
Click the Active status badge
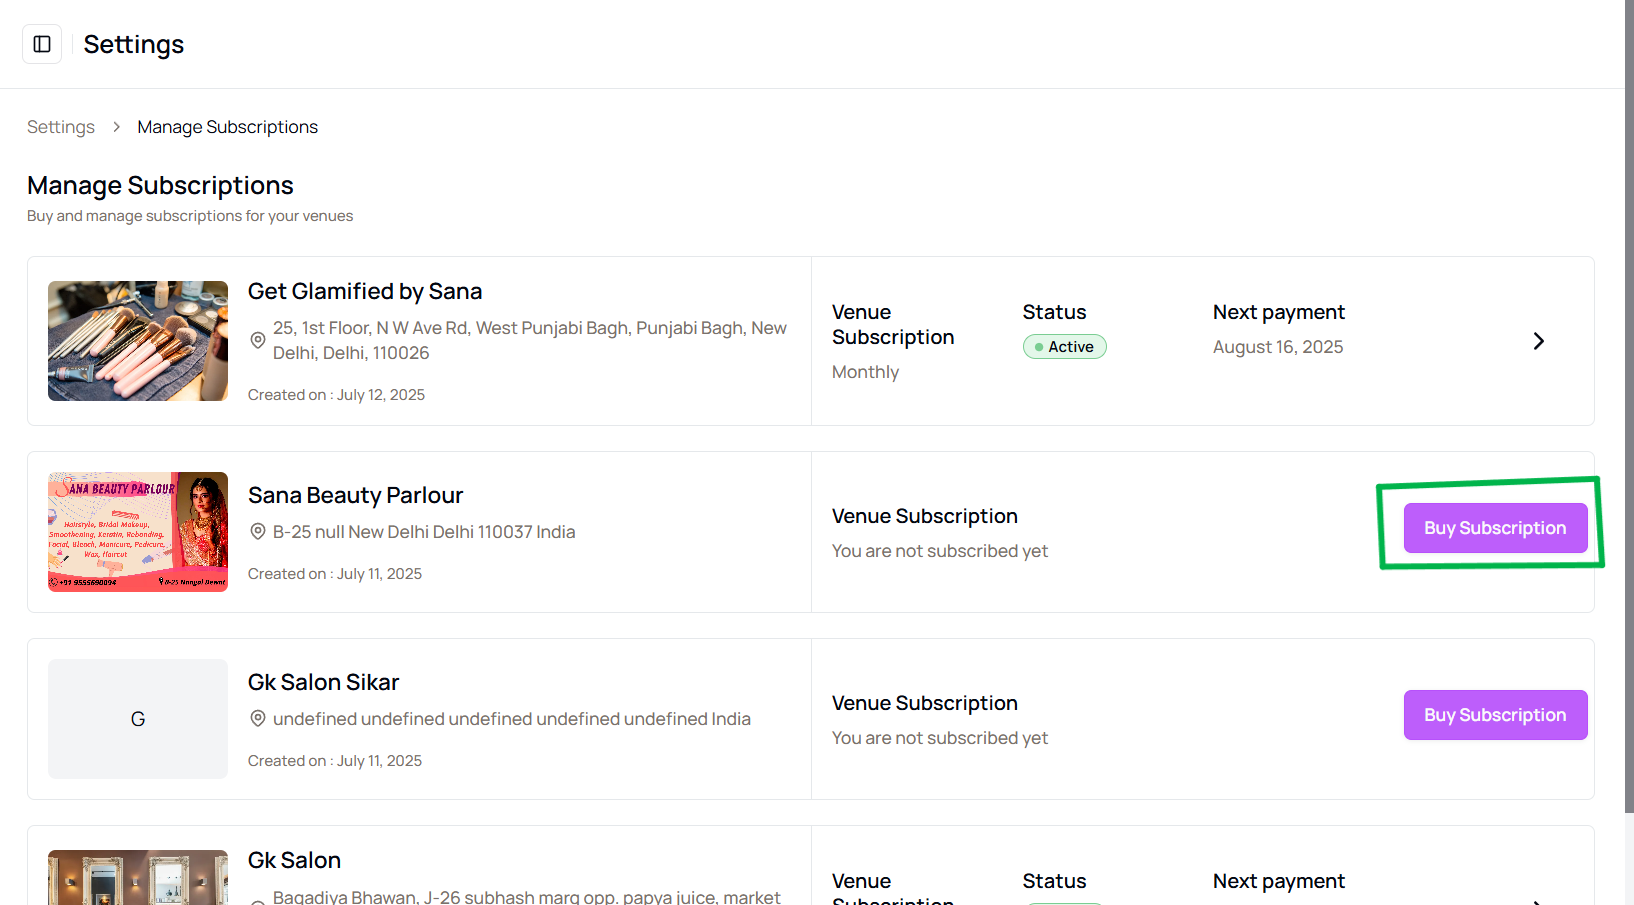click(1064, 347)
